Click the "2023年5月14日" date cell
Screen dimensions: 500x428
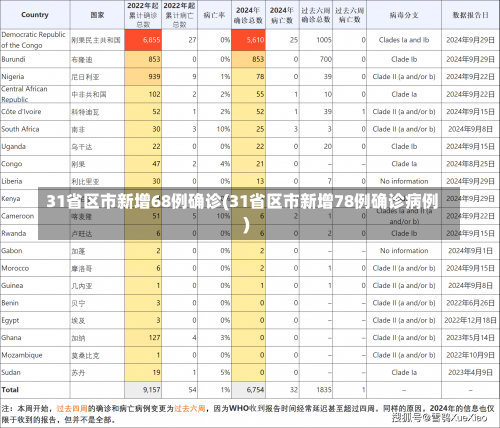pyautogui.click(x=470, y=338)
